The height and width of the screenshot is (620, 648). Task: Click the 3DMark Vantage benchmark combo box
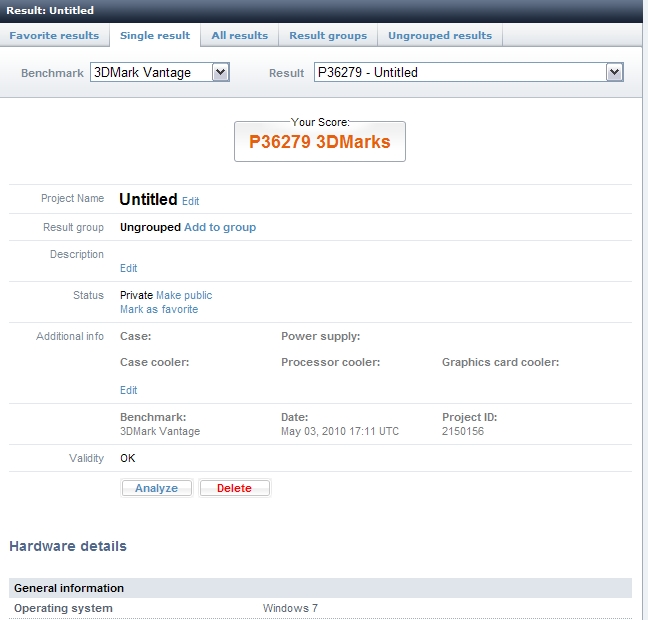(x=160, y=72)
